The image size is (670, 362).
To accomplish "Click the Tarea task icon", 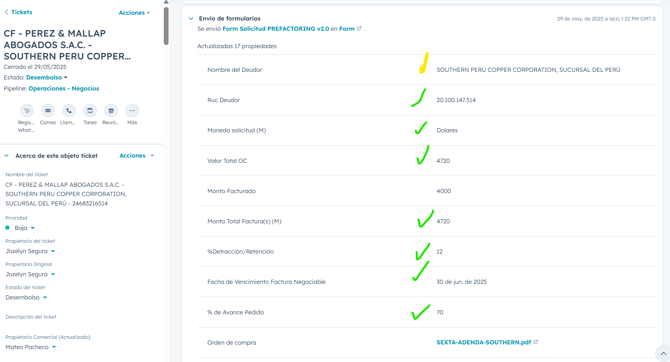I will pyautogui.click(x=90, y=111).
